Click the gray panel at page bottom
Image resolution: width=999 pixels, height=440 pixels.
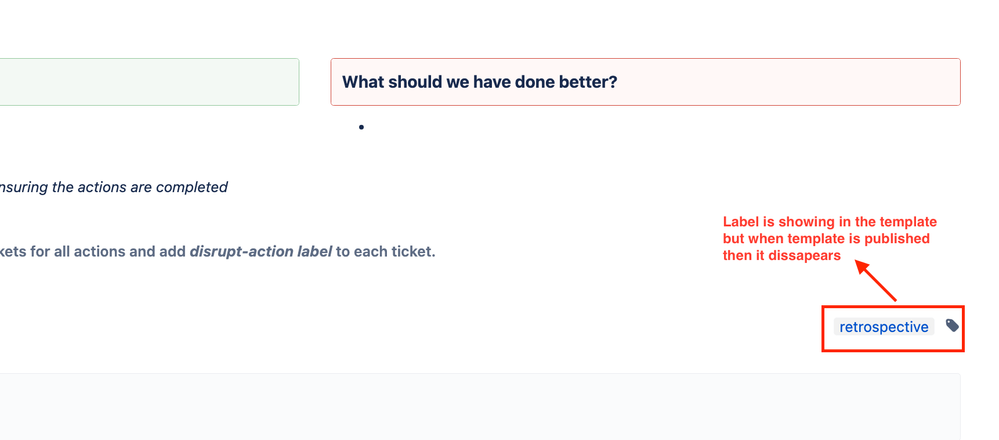(480, 407)
